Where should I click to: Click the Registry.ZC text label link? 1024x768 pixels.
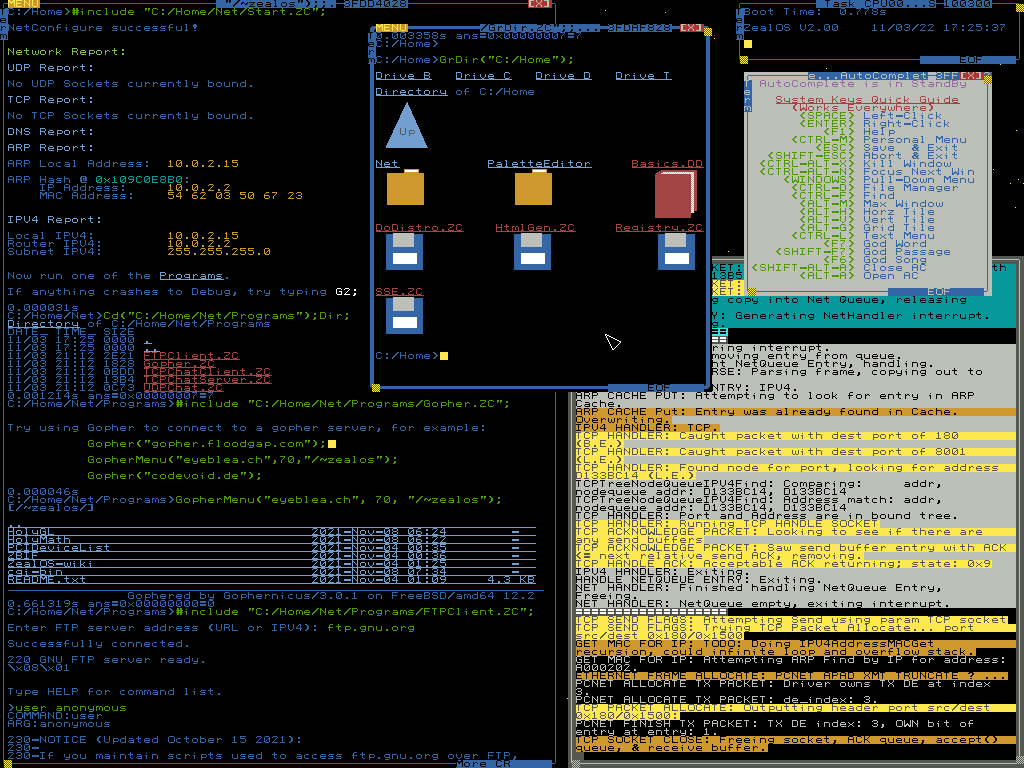coord(659,227)
